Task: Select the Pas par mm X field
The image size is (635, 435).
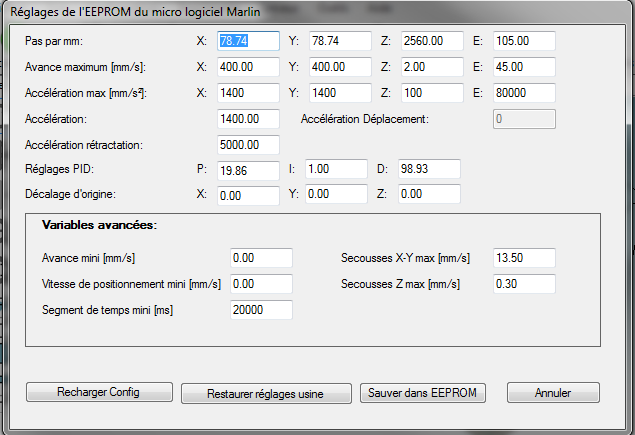Action: click(248, 41)
